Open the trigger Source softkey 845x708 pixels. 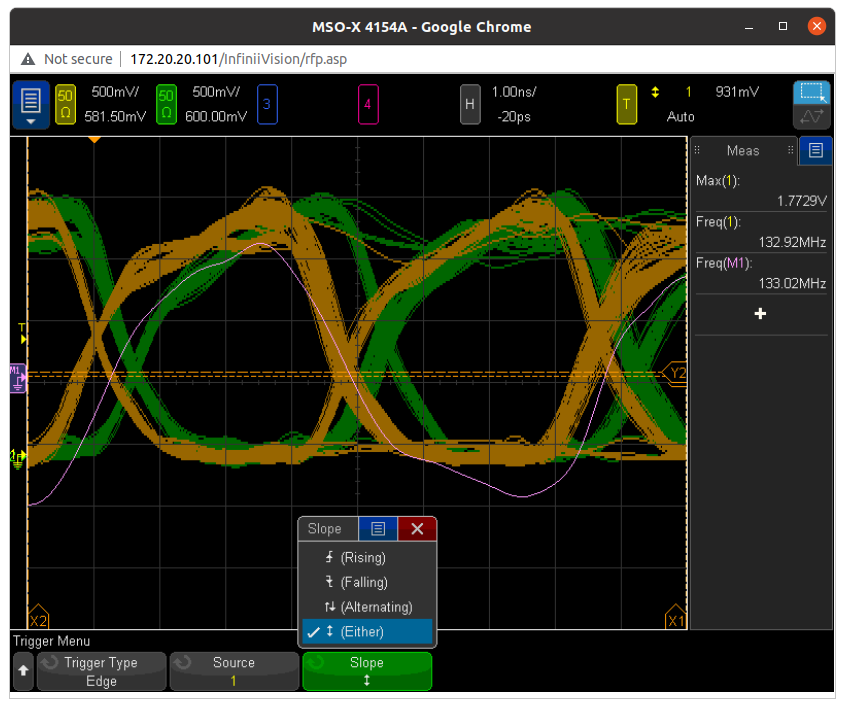234,671
